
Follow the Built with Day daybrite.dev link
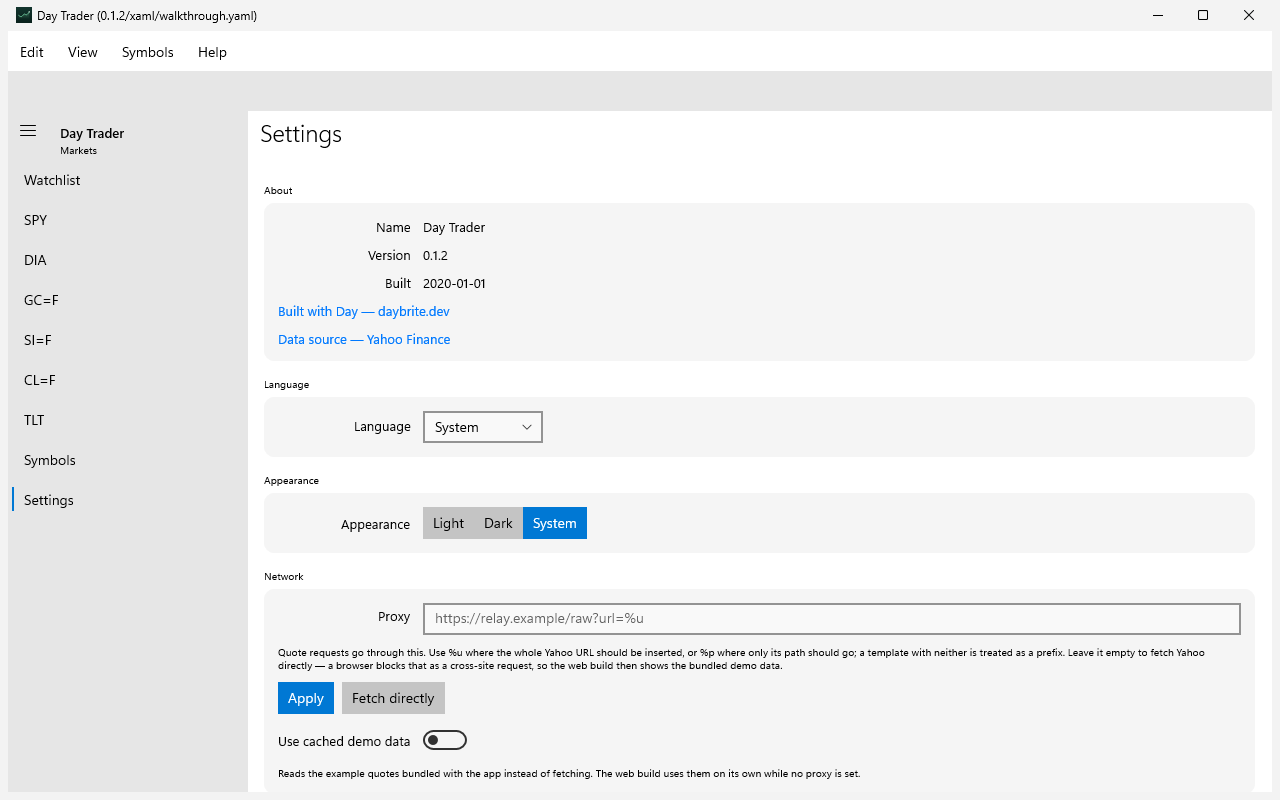coord(364,311)
